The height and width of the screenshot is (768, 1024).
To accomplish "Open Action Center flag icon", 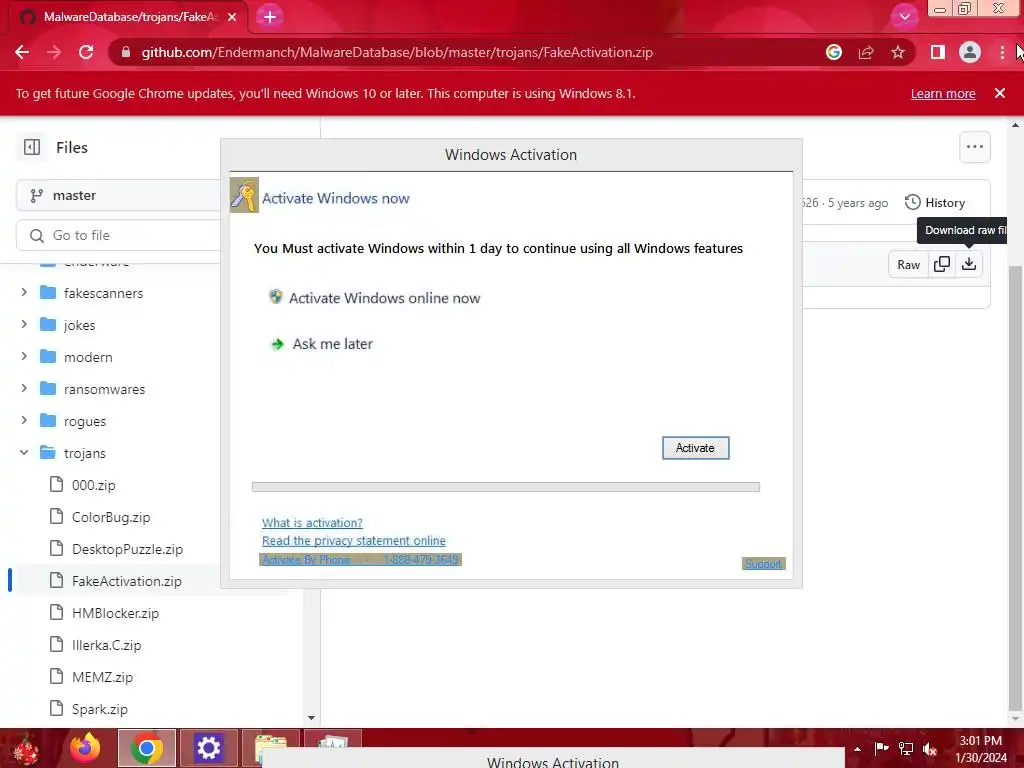I will tap(881, 749).
